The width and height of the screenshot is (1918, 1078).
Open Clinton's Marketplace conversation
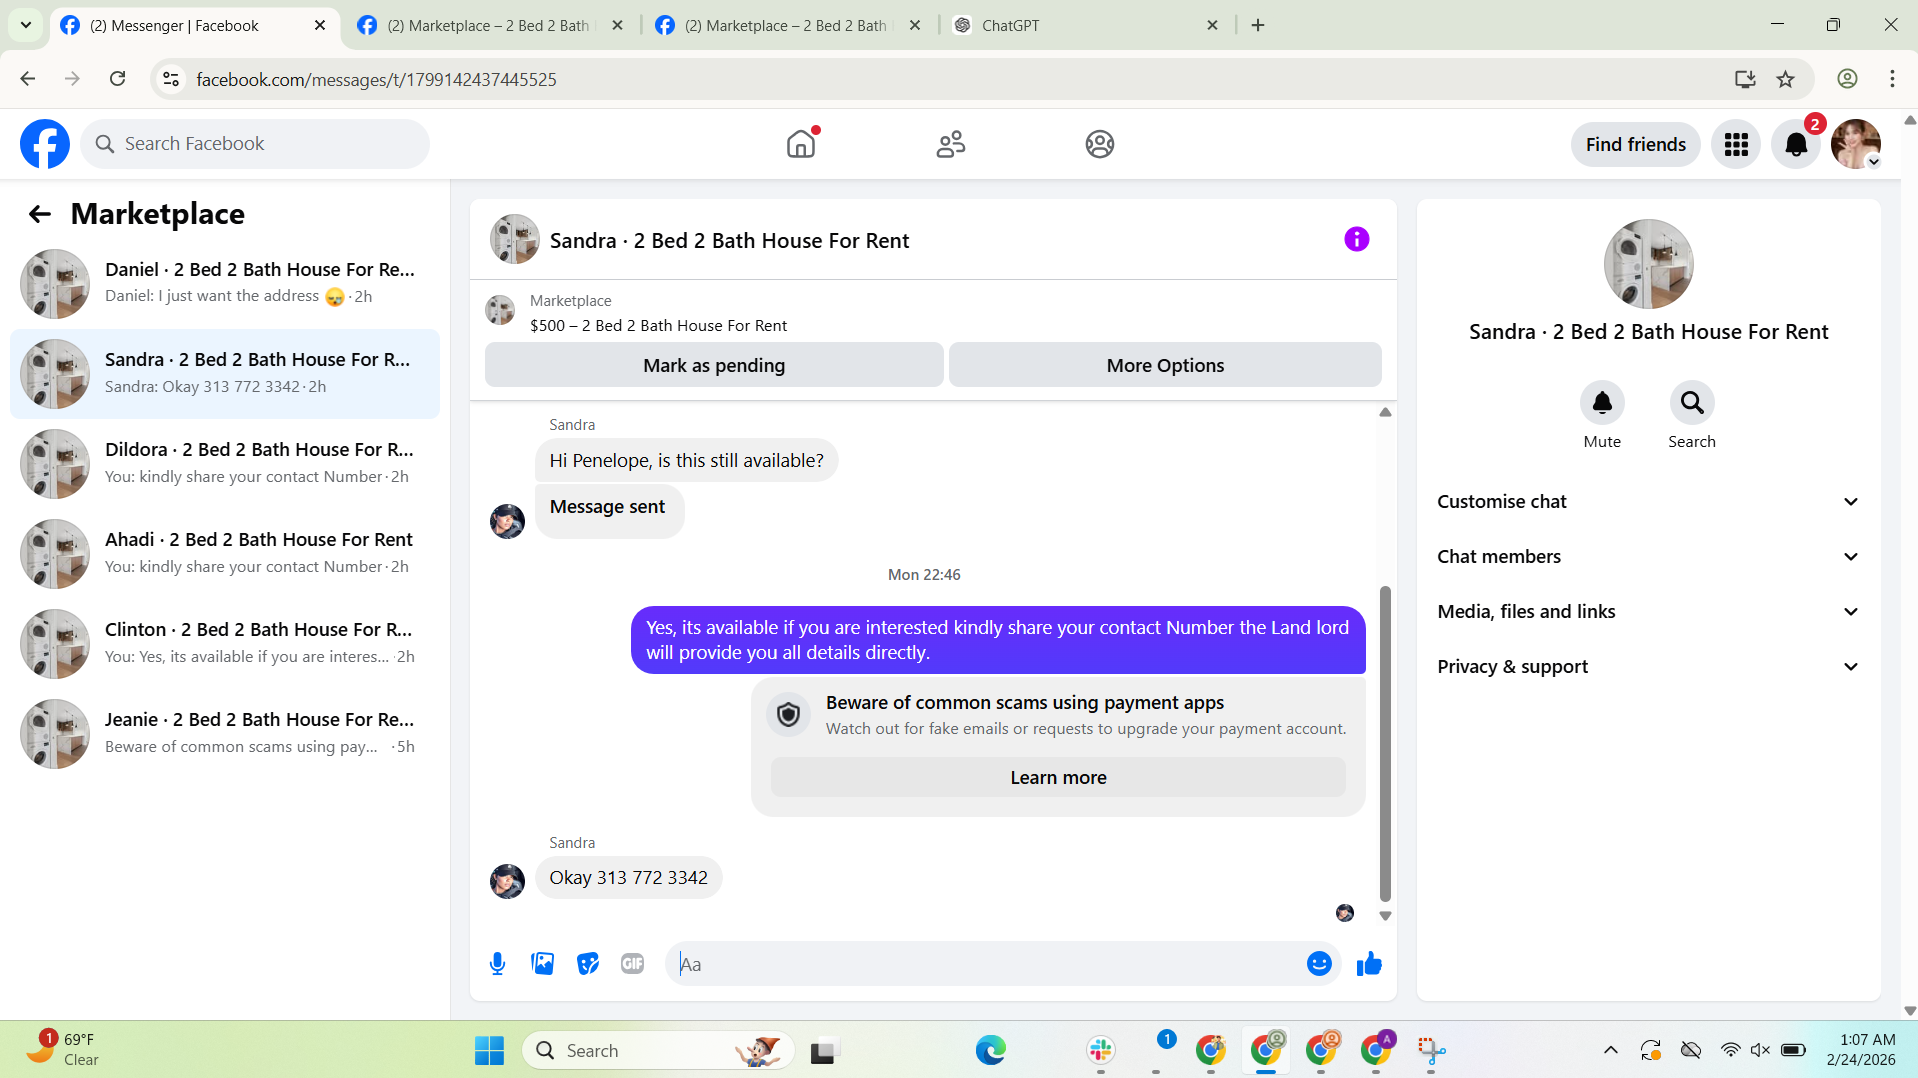(x=225, y=644)
